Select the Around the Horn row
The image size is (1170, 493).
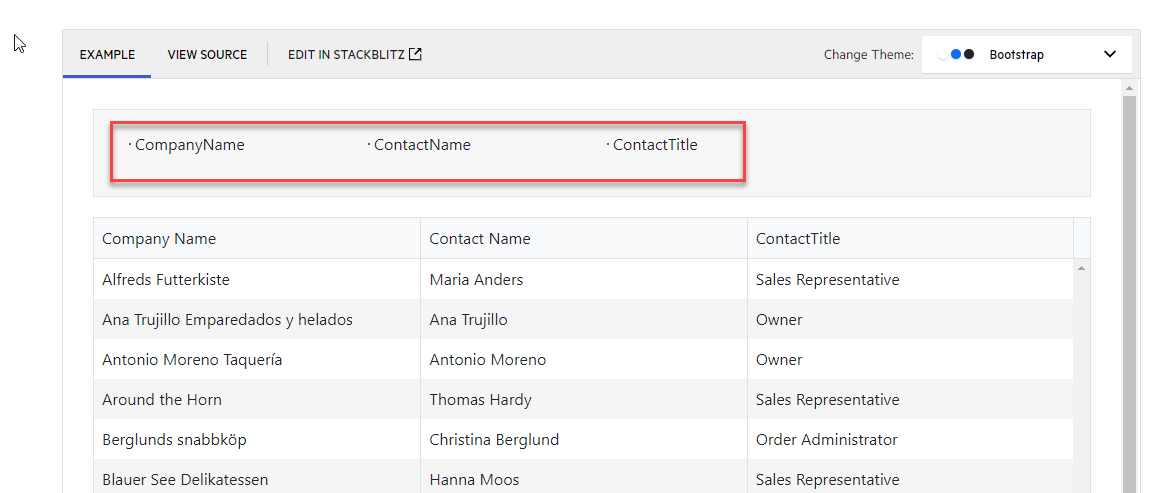[162, 400]
